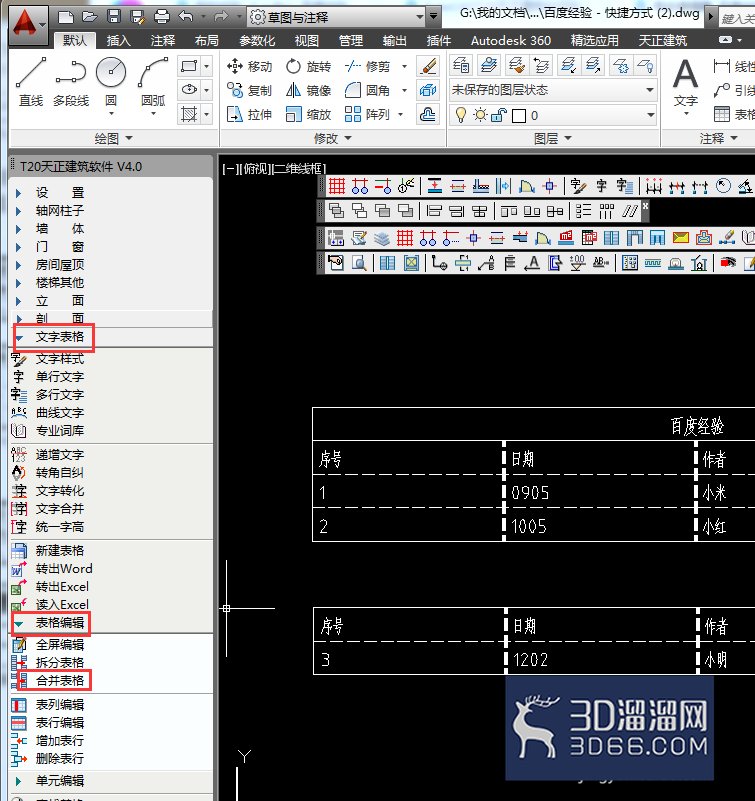Click the 缩放 (Scale) tool

coord(309,114)
